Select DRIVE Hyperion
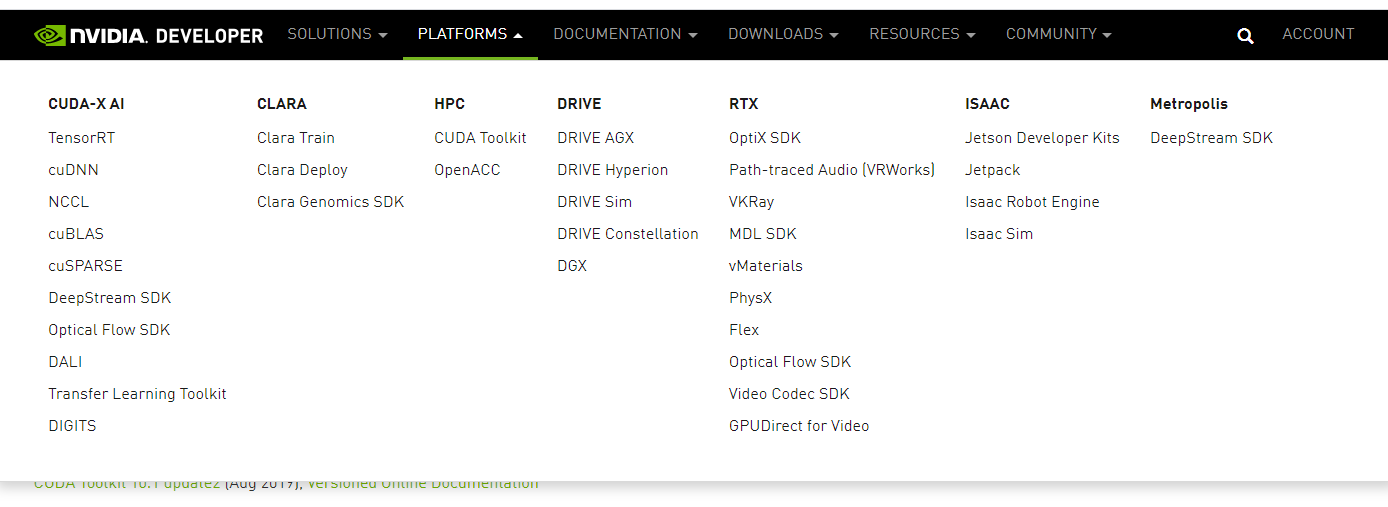 click(612, 170)
